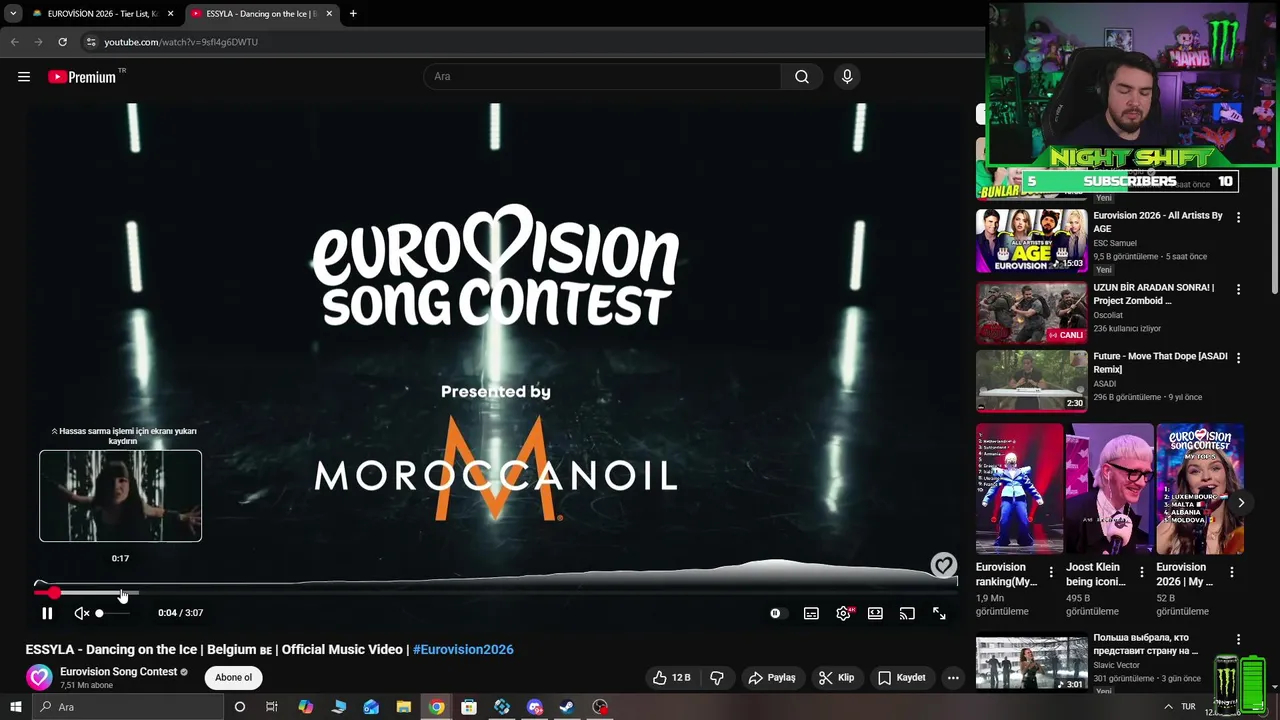Click the heart icon above progress bar

tap(943, 566)
